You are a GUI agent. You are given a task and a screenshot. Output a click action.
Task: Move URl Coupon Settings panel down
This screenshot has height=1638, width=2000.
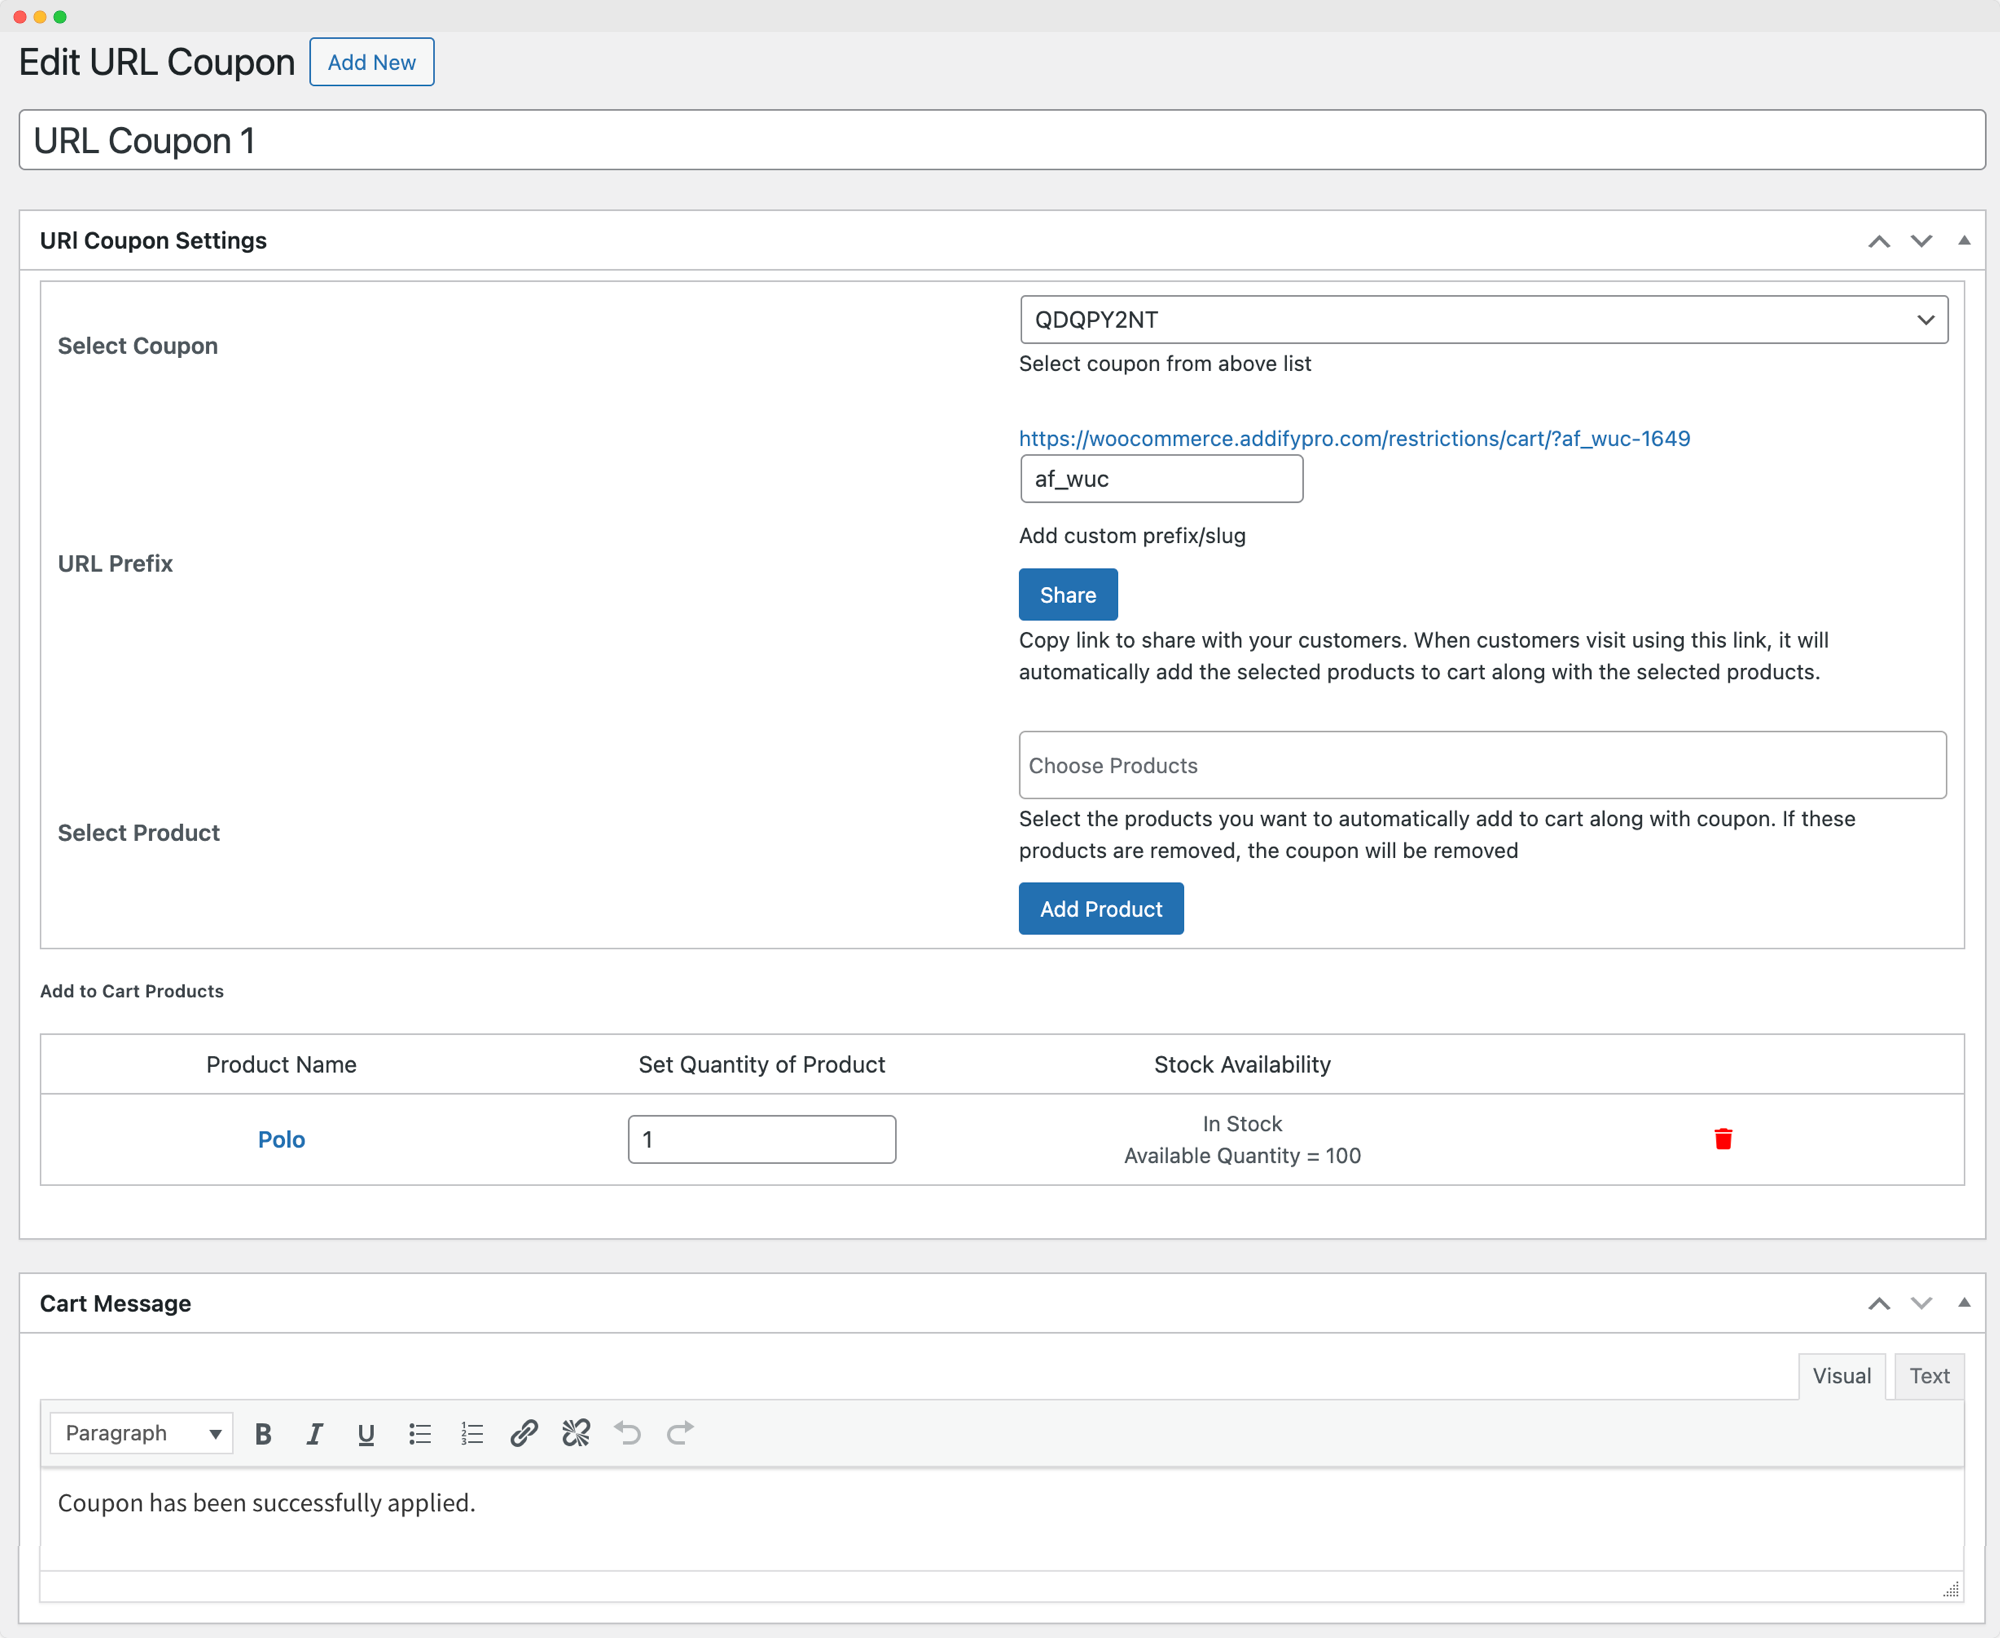(x=1921, y=241)
